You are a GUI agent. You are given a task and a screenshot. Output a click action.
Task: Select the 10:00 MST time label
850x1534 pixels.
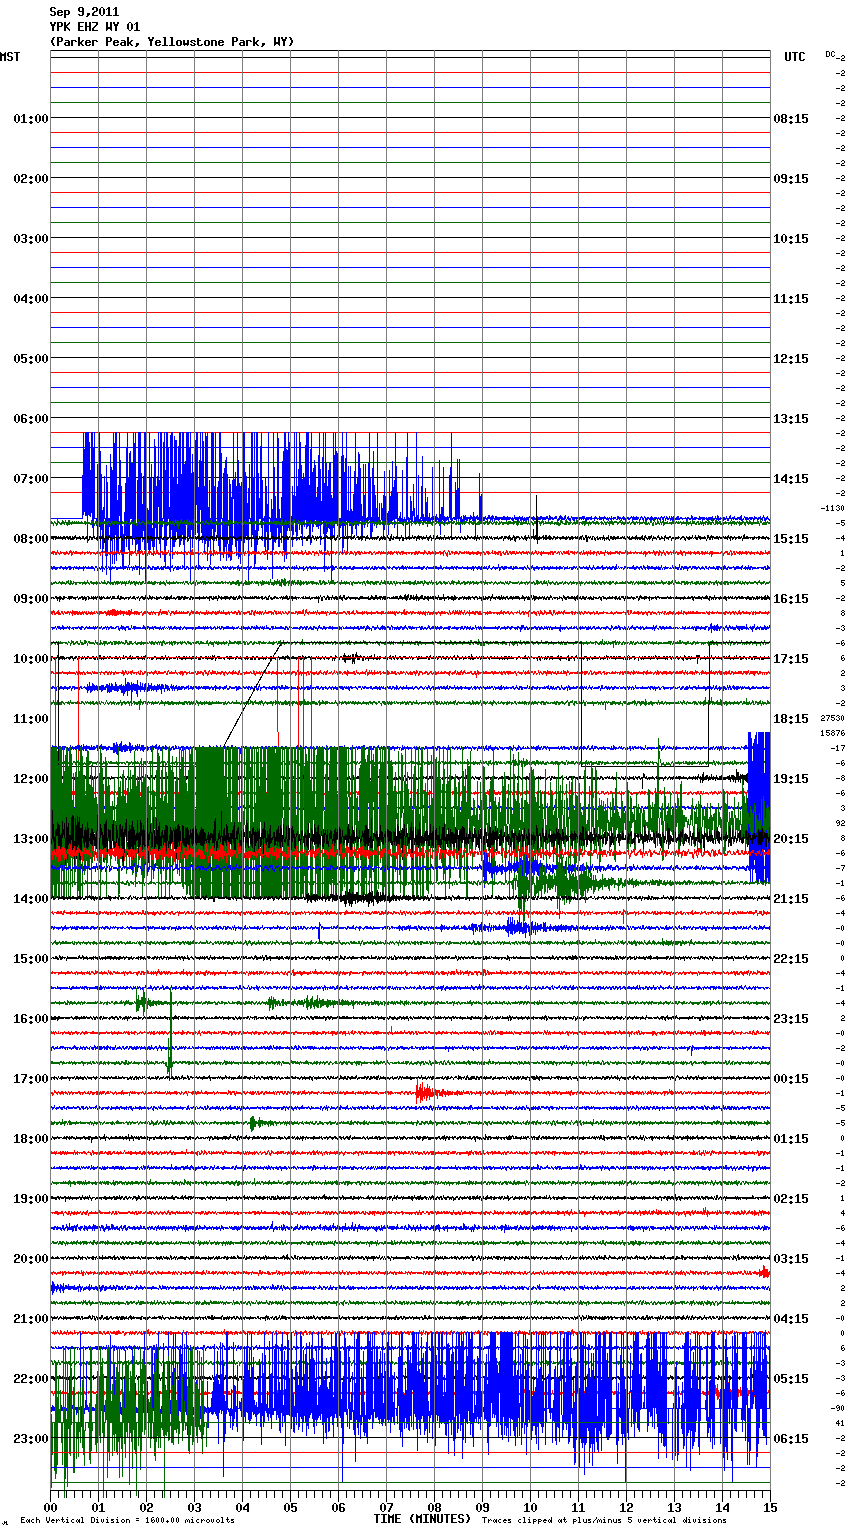coord(31,659)
